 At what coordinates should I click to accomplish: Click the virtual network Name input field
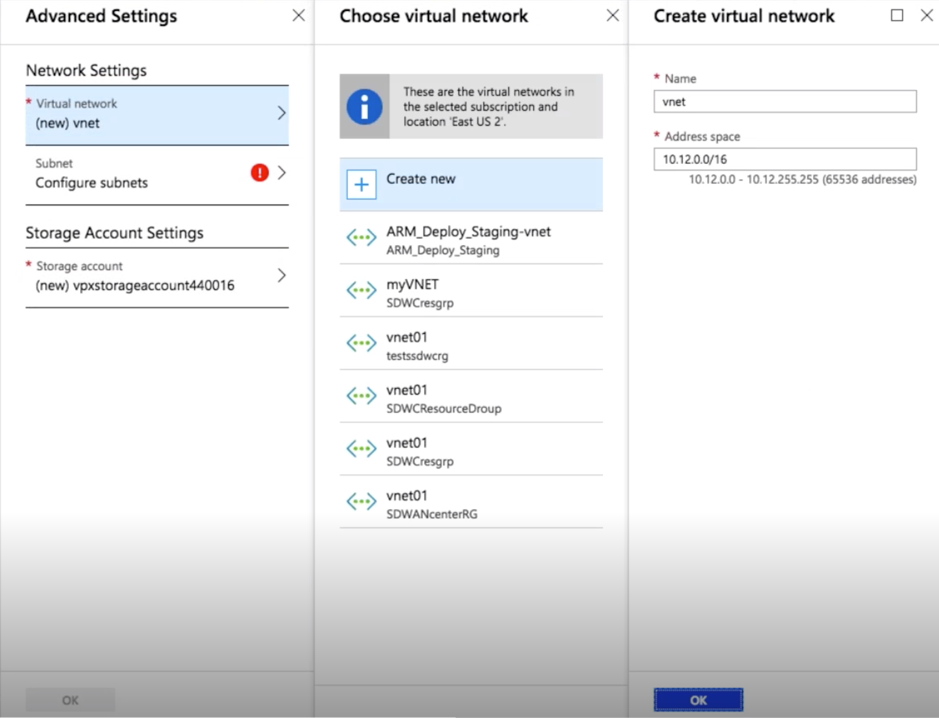(784, 101)
